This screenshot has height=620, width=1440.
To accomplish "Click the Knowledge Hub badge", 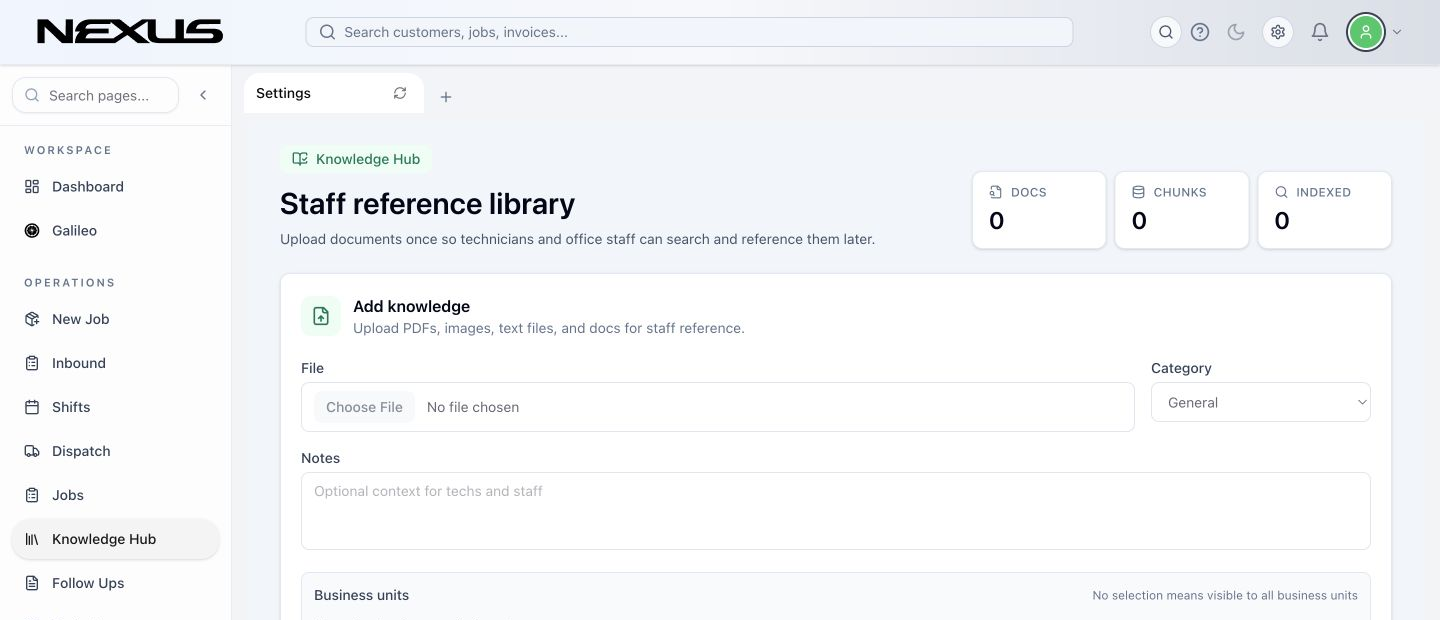I will (x=356, y=159).
